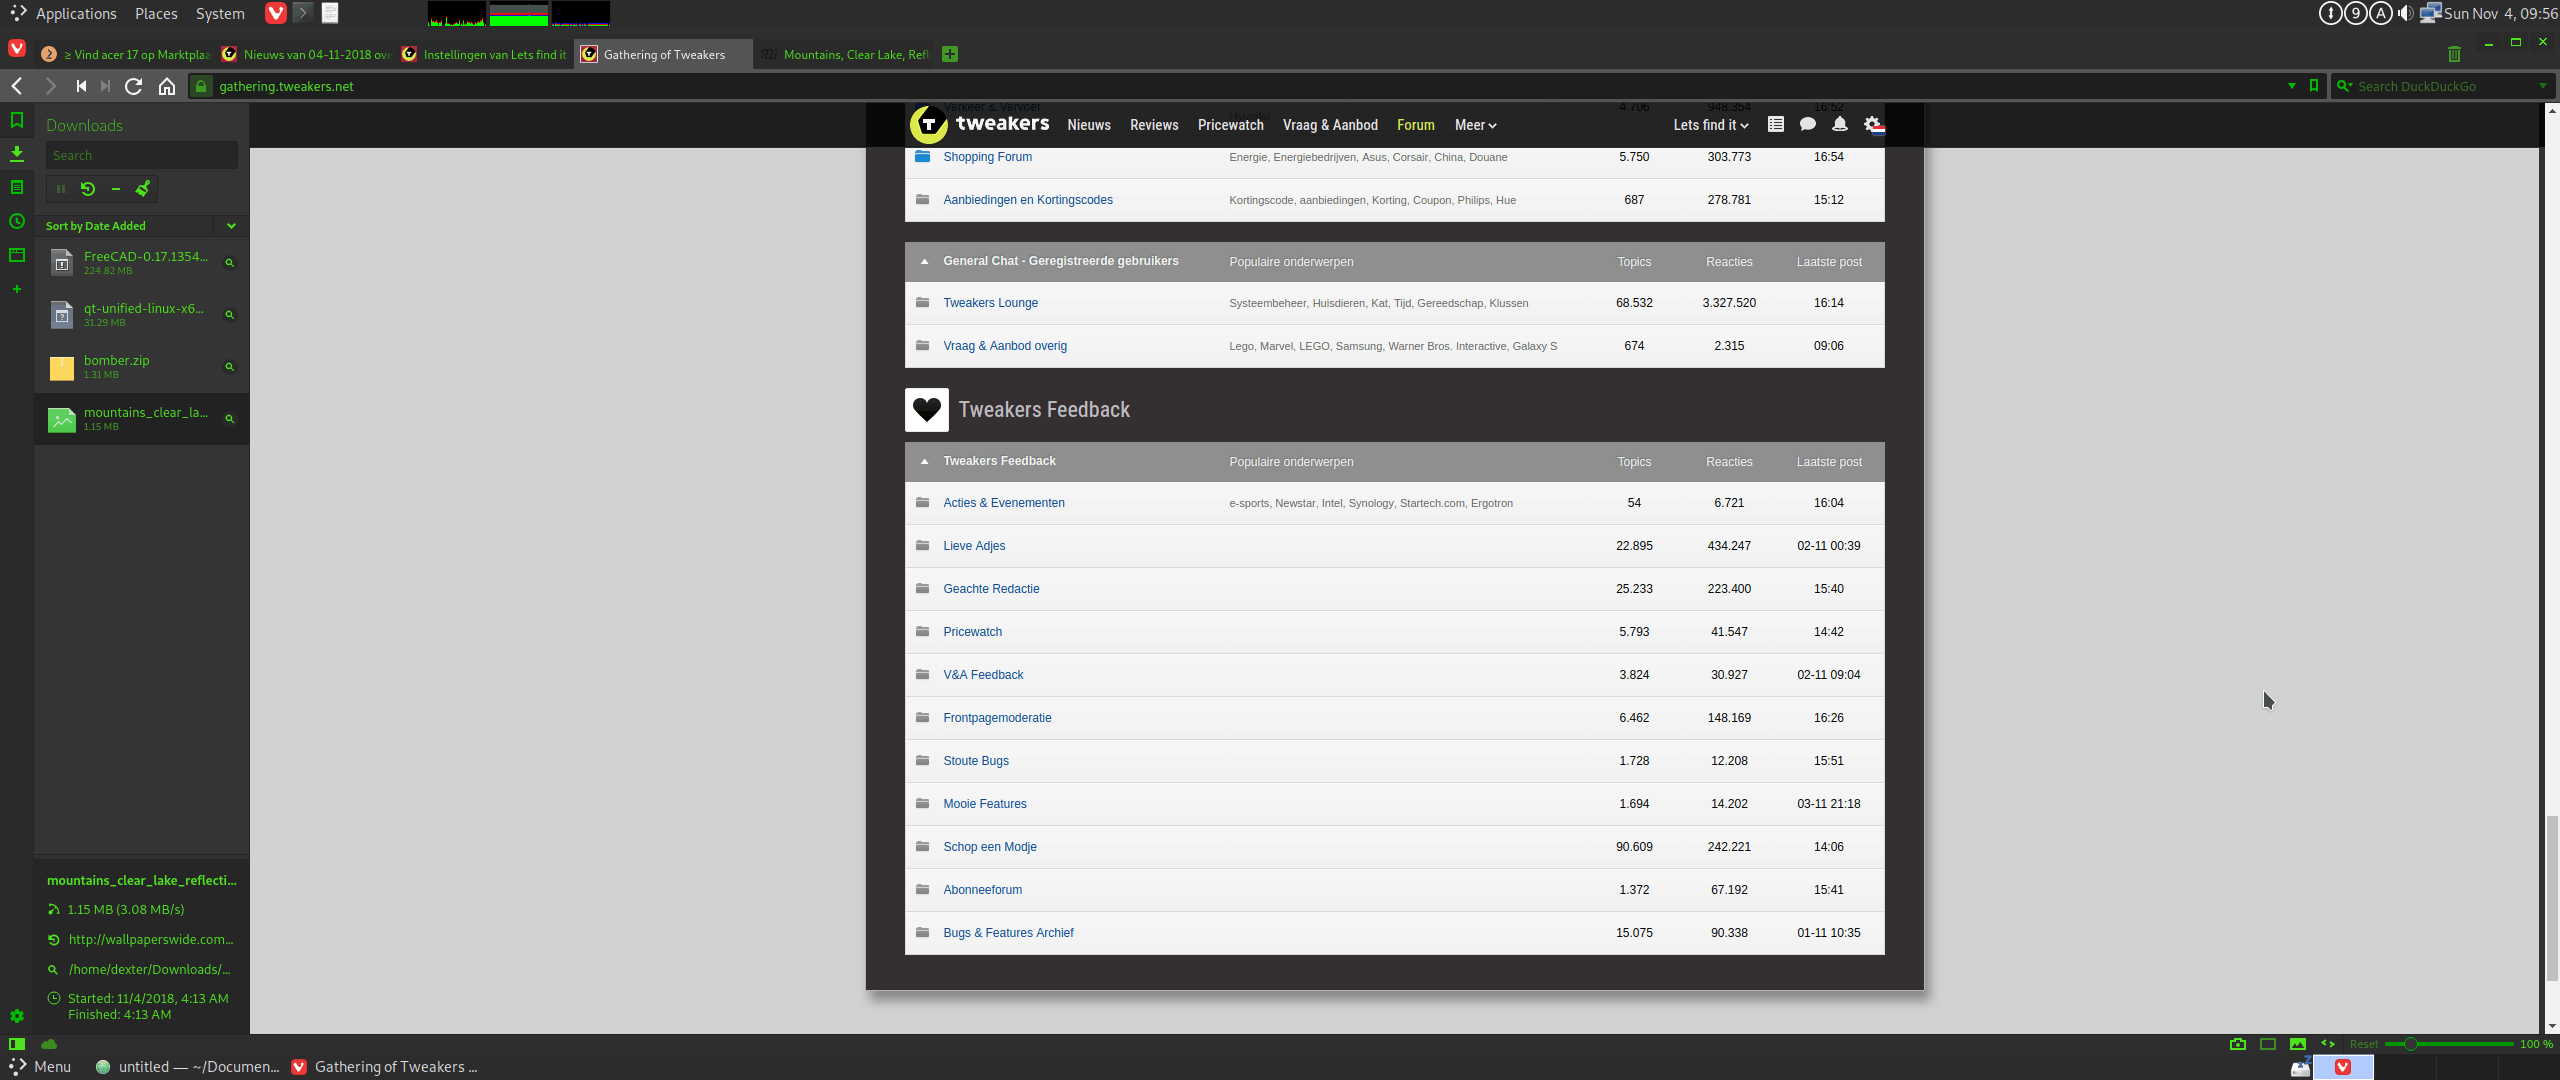
Task: Open the Notes panel icon in sidebar
Action: (x=17, y=188)
